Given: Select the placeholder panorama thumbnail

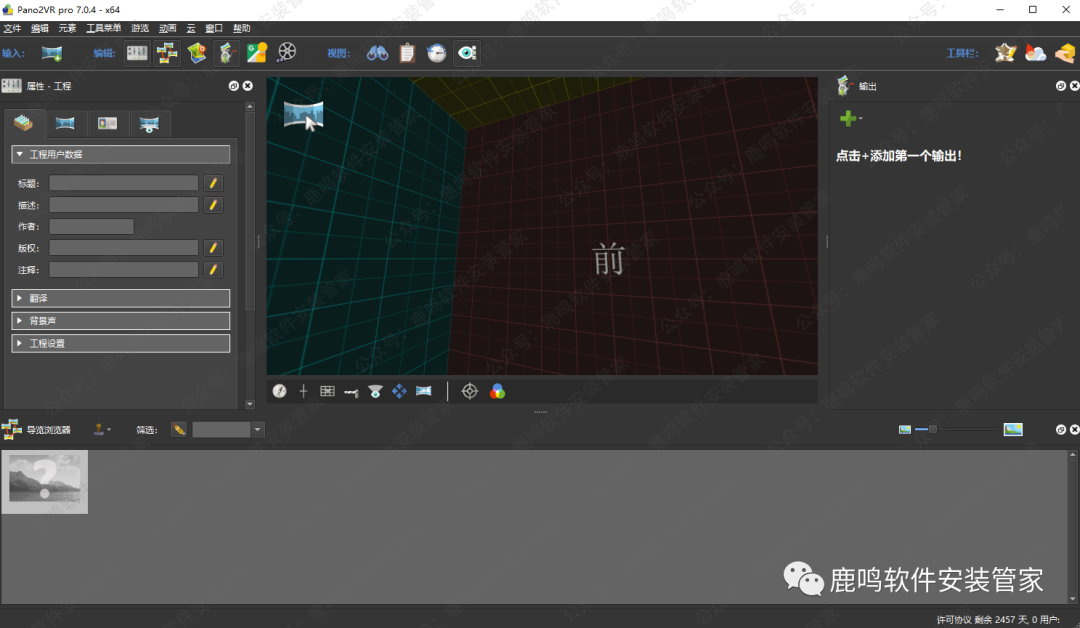Looking at the screenshot, I should (45, 481).
